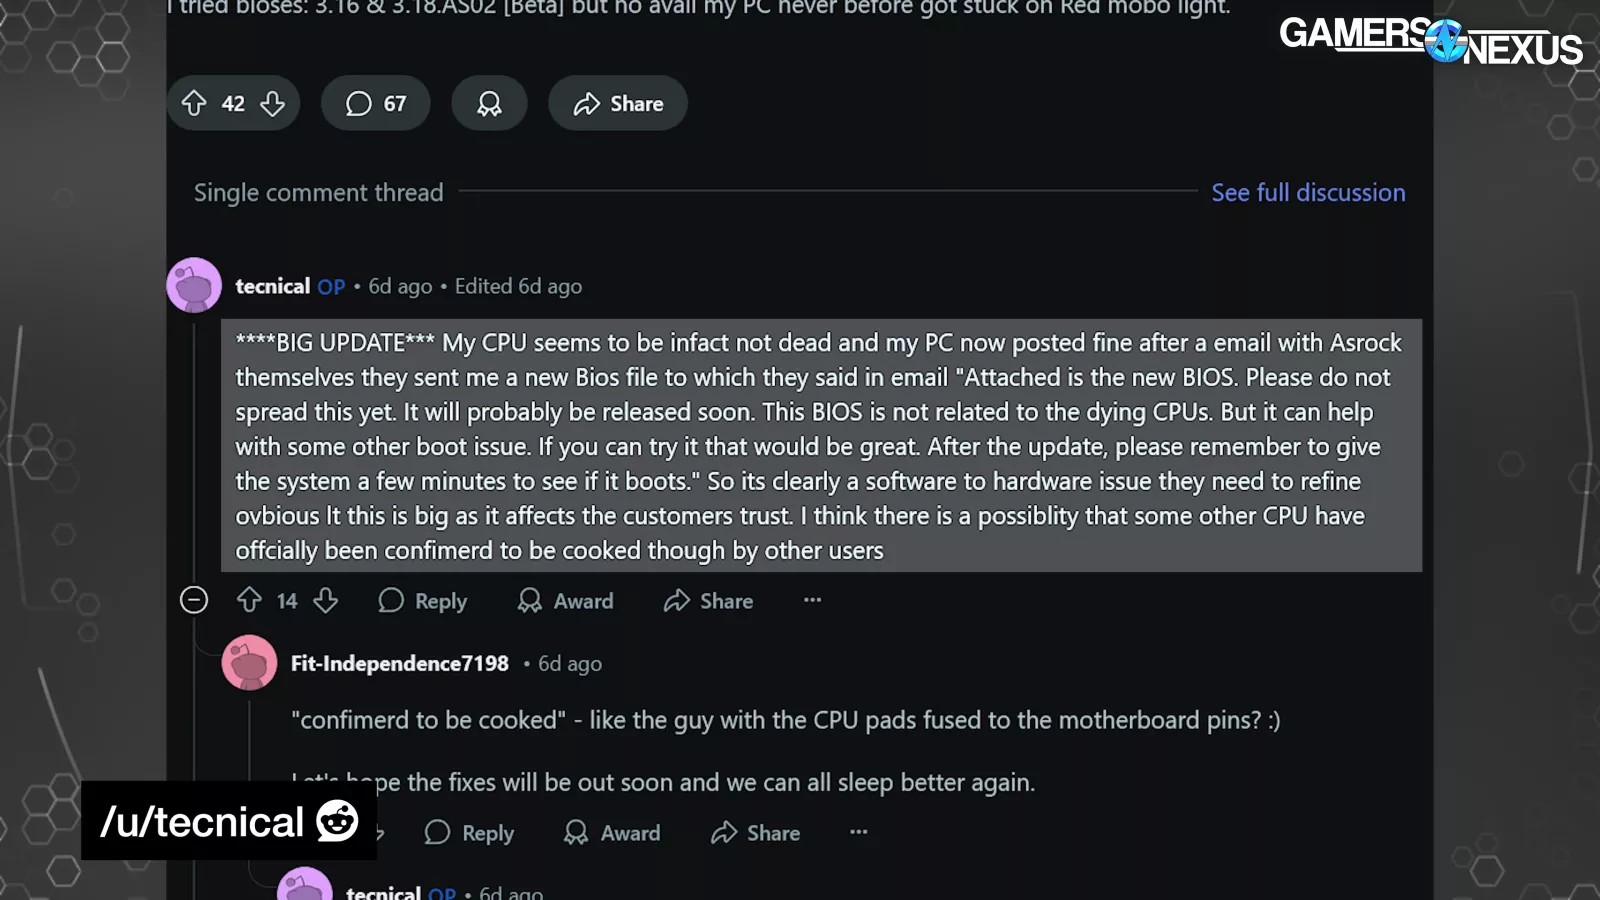Open more options for tecnical's comment

812,600
